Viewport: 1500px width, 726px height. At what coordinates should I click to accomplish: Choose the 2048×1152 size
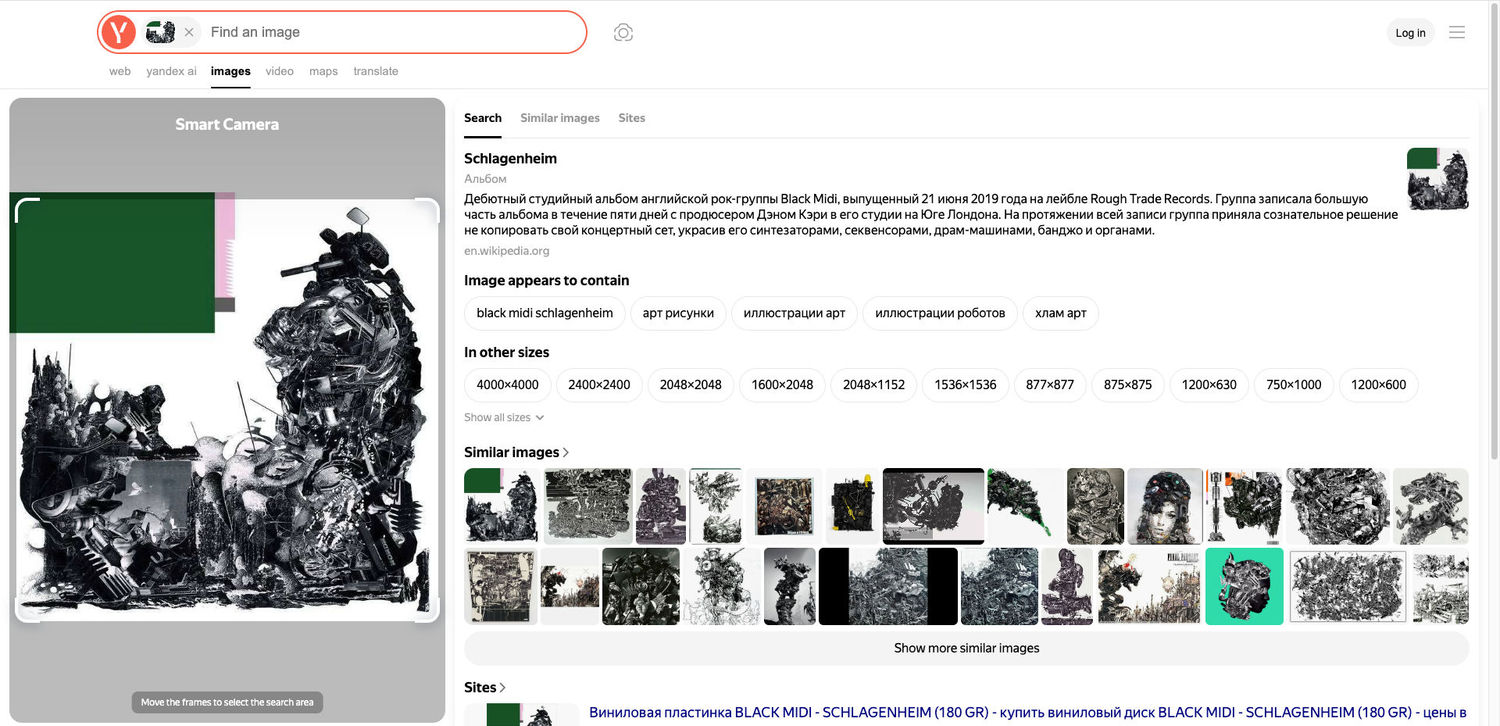(874, 385)
